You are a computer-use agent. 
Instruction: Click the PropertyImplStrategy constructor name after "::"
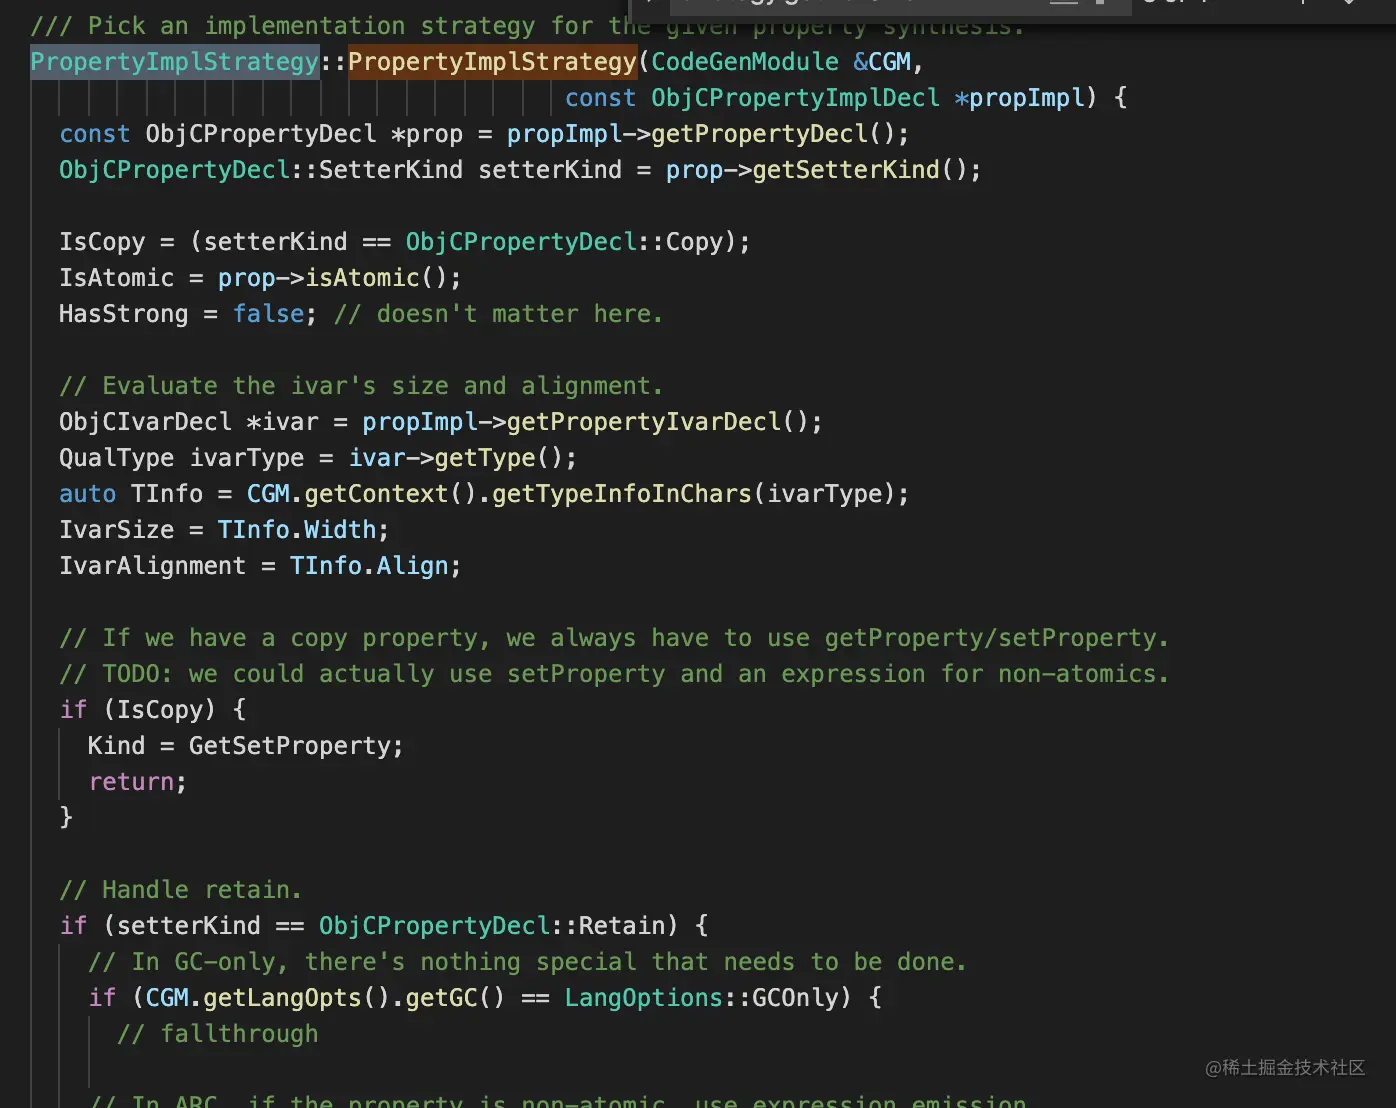[492, 62]
